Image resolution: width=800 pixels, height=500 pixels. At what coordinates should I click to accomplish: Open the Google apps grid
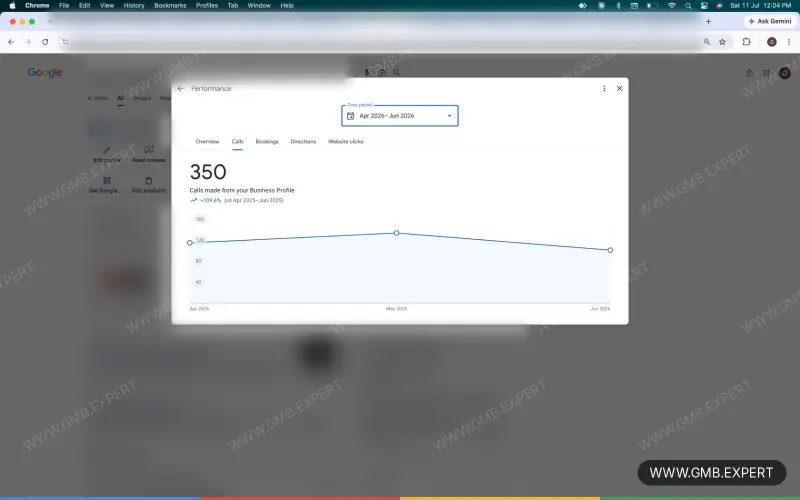(766, 73)
